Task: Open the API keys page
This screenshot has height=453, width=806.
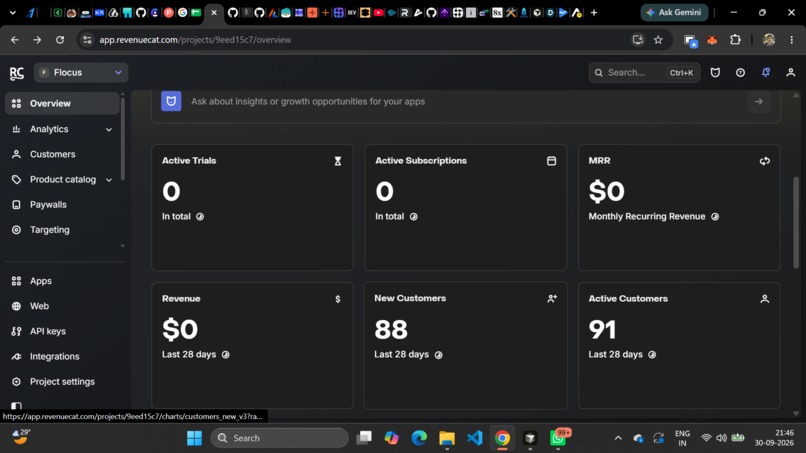Action: click(47, 331)
